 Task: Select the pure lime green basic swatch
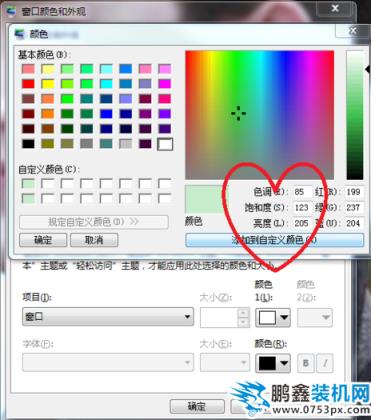pos(67,99)
